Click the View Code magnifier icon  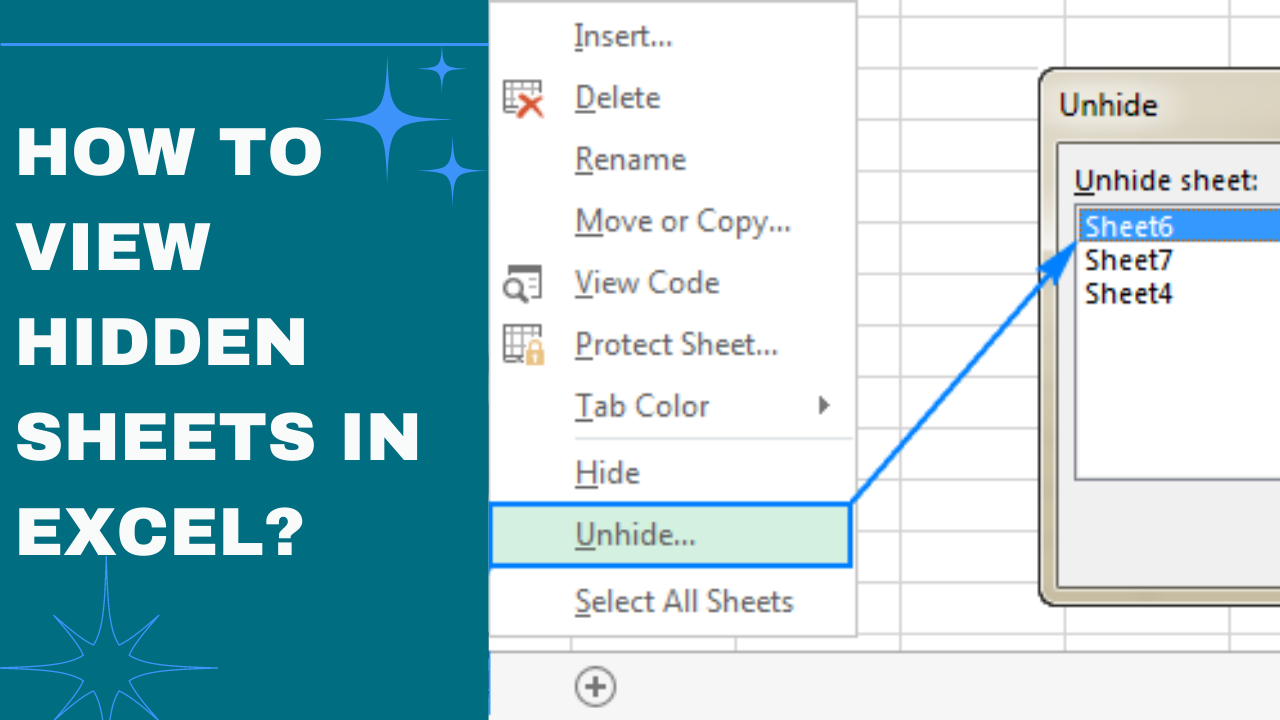click(x=524, y=283)
